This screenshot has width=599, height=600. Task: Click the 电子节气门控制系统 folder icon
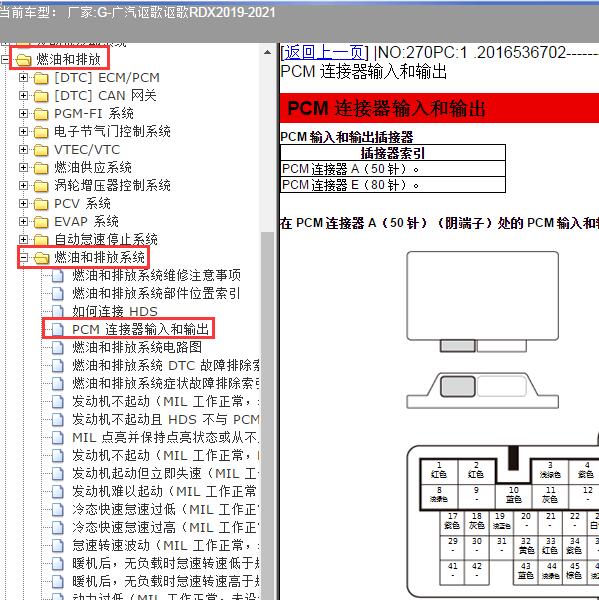tap(41, 132)
